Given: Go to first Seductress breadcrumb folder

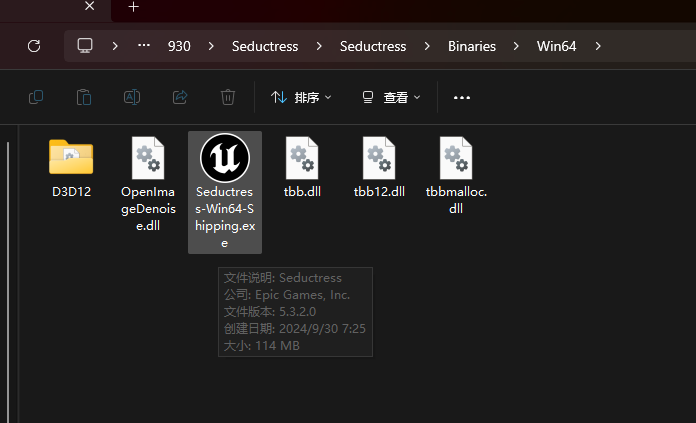Looking at the screenshot, I should [x=265, y=46].
